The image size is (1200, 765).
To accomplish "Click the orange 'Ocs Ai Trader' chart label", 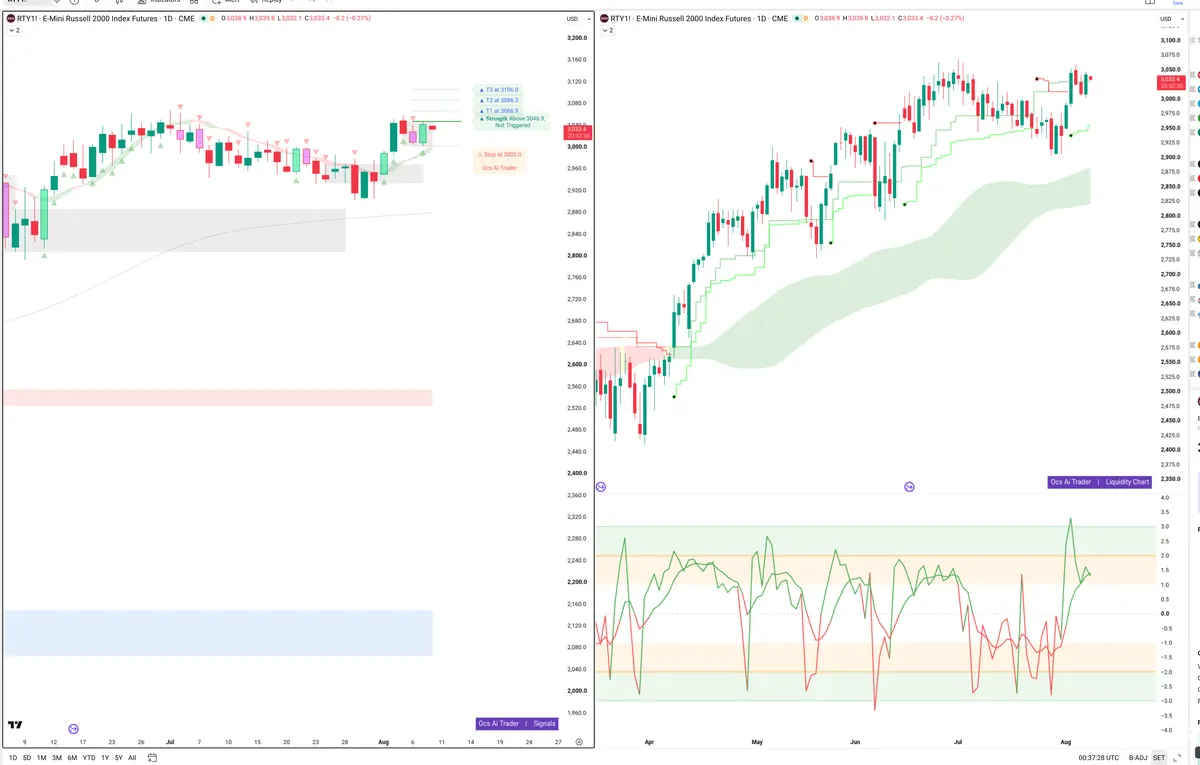I will [499, 168].
